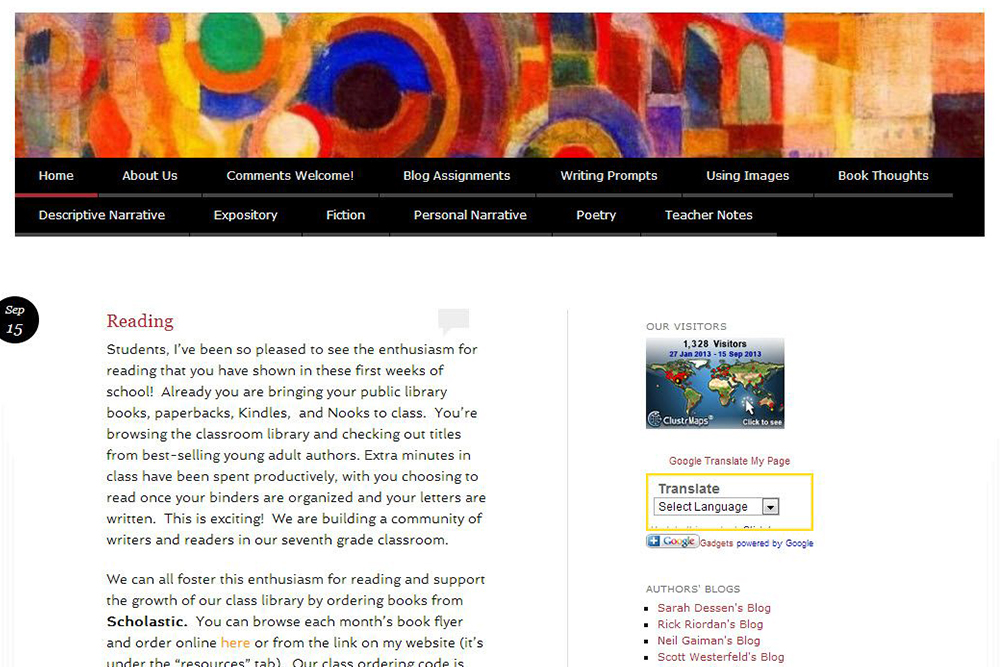Viewport: 1000px width, 667px height.
Task: Click Gadgets powered by Google link
Action: [757, 543]
